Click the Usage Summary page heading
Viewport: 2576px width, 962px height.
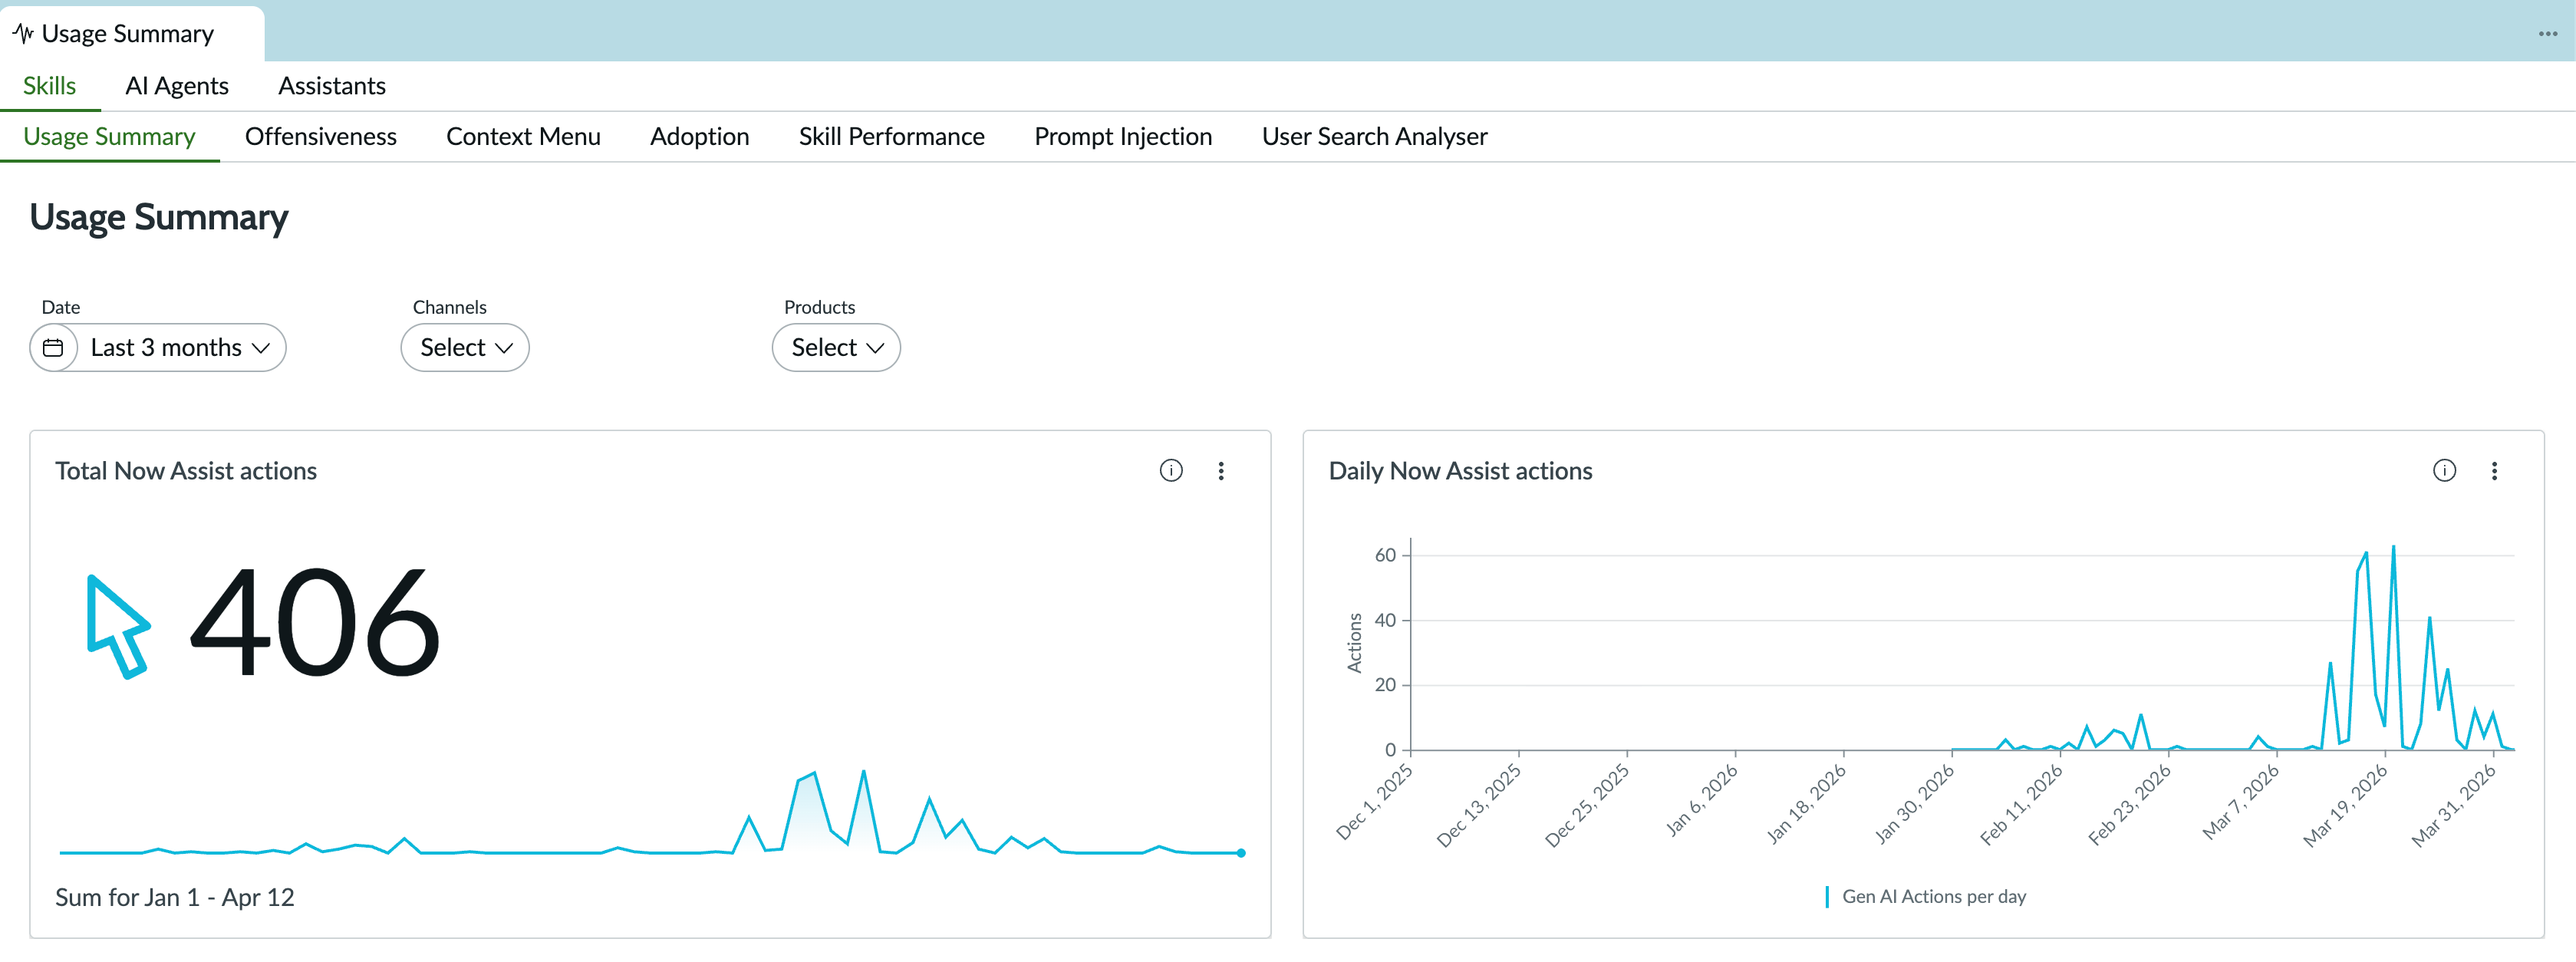(159, 218)
